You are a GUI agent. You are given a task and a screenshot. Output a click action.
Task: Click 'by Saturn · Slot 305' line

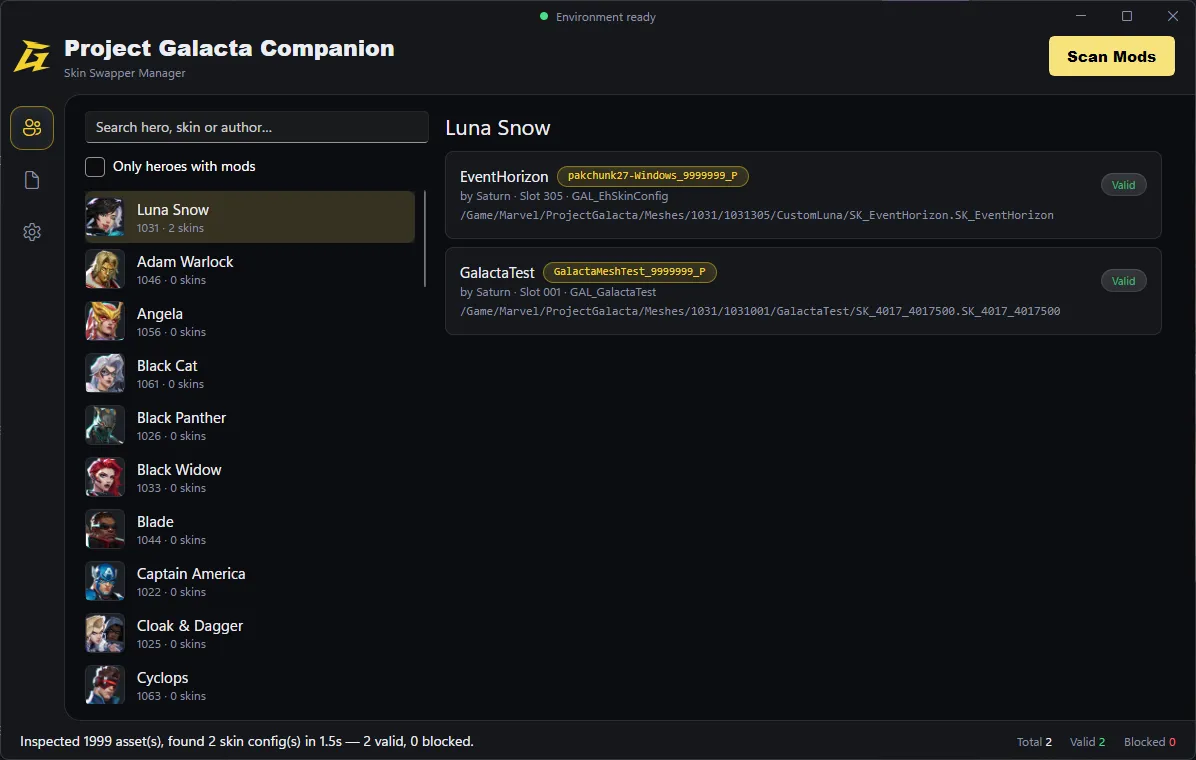click(x=564, y=196)
